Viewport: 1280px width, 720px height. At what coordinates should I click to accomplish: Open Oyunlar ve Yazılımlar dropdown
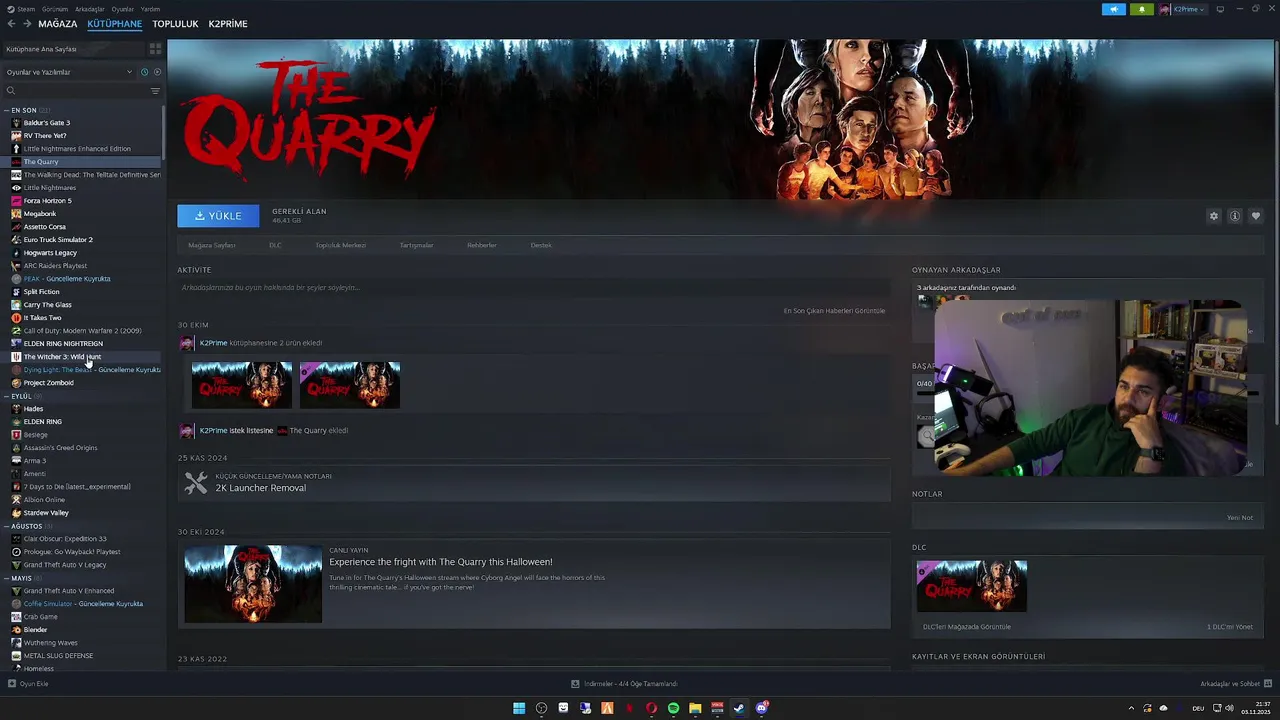(69, 72)
